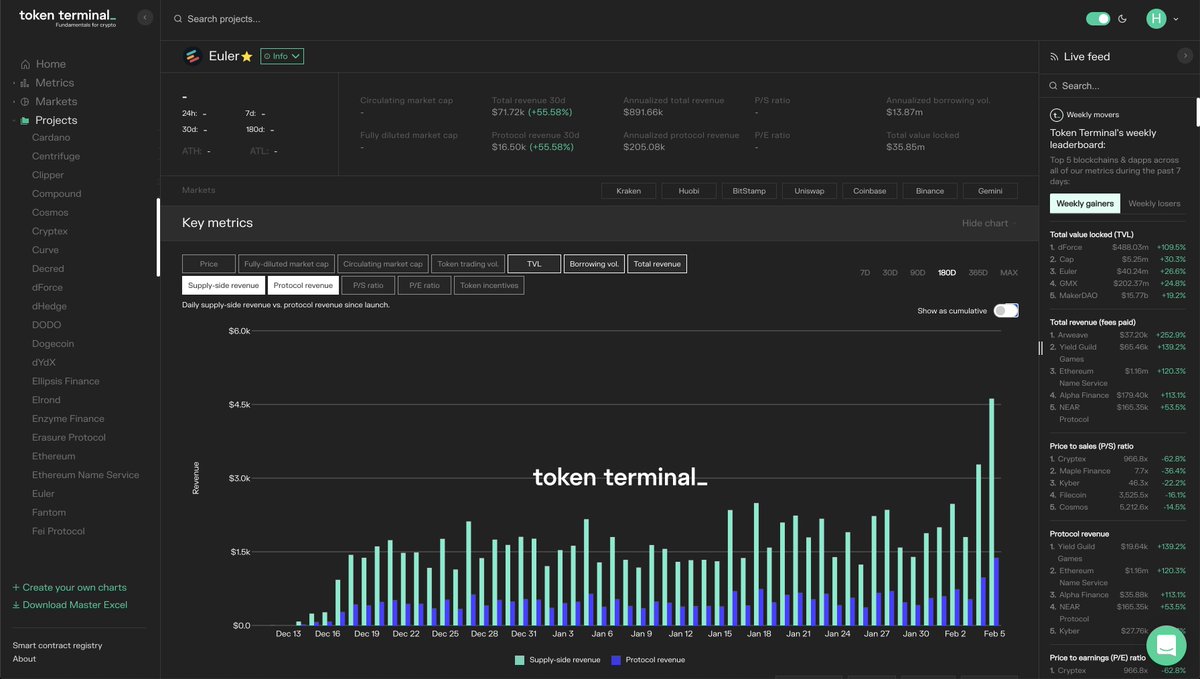Click the Live feed panel resize handle

click(1040, 348)
